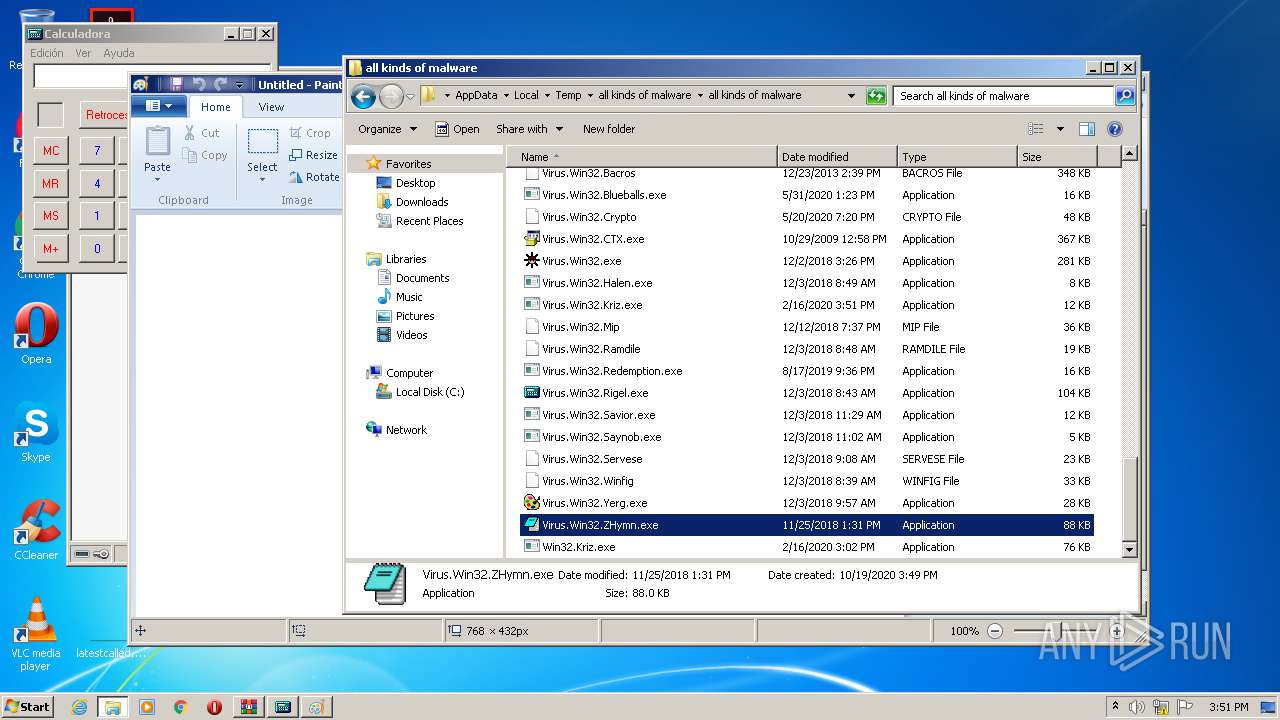Select Local Disk (C:) in navigation pane
The width and height of the screenshot is (1280, 720).
tap(430, 392)
